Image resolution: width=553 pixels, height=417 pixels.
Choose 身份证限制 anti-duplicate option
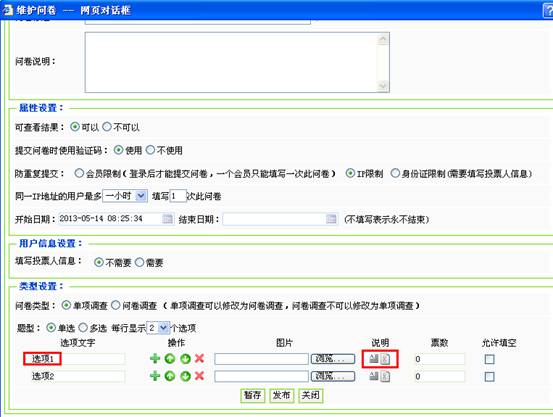click(395, 173)
